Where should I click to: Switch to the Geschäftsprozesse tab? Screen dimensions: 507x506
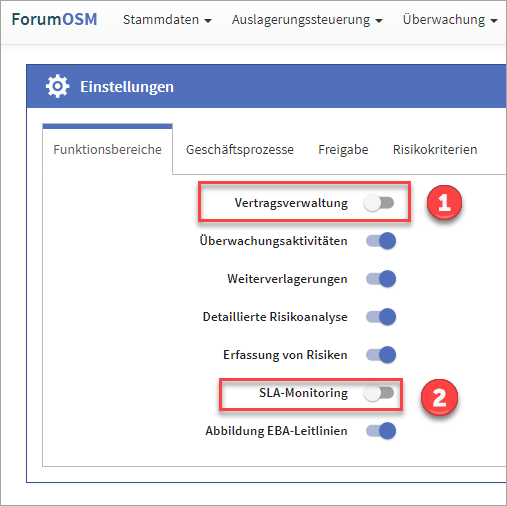click(240, 149)
